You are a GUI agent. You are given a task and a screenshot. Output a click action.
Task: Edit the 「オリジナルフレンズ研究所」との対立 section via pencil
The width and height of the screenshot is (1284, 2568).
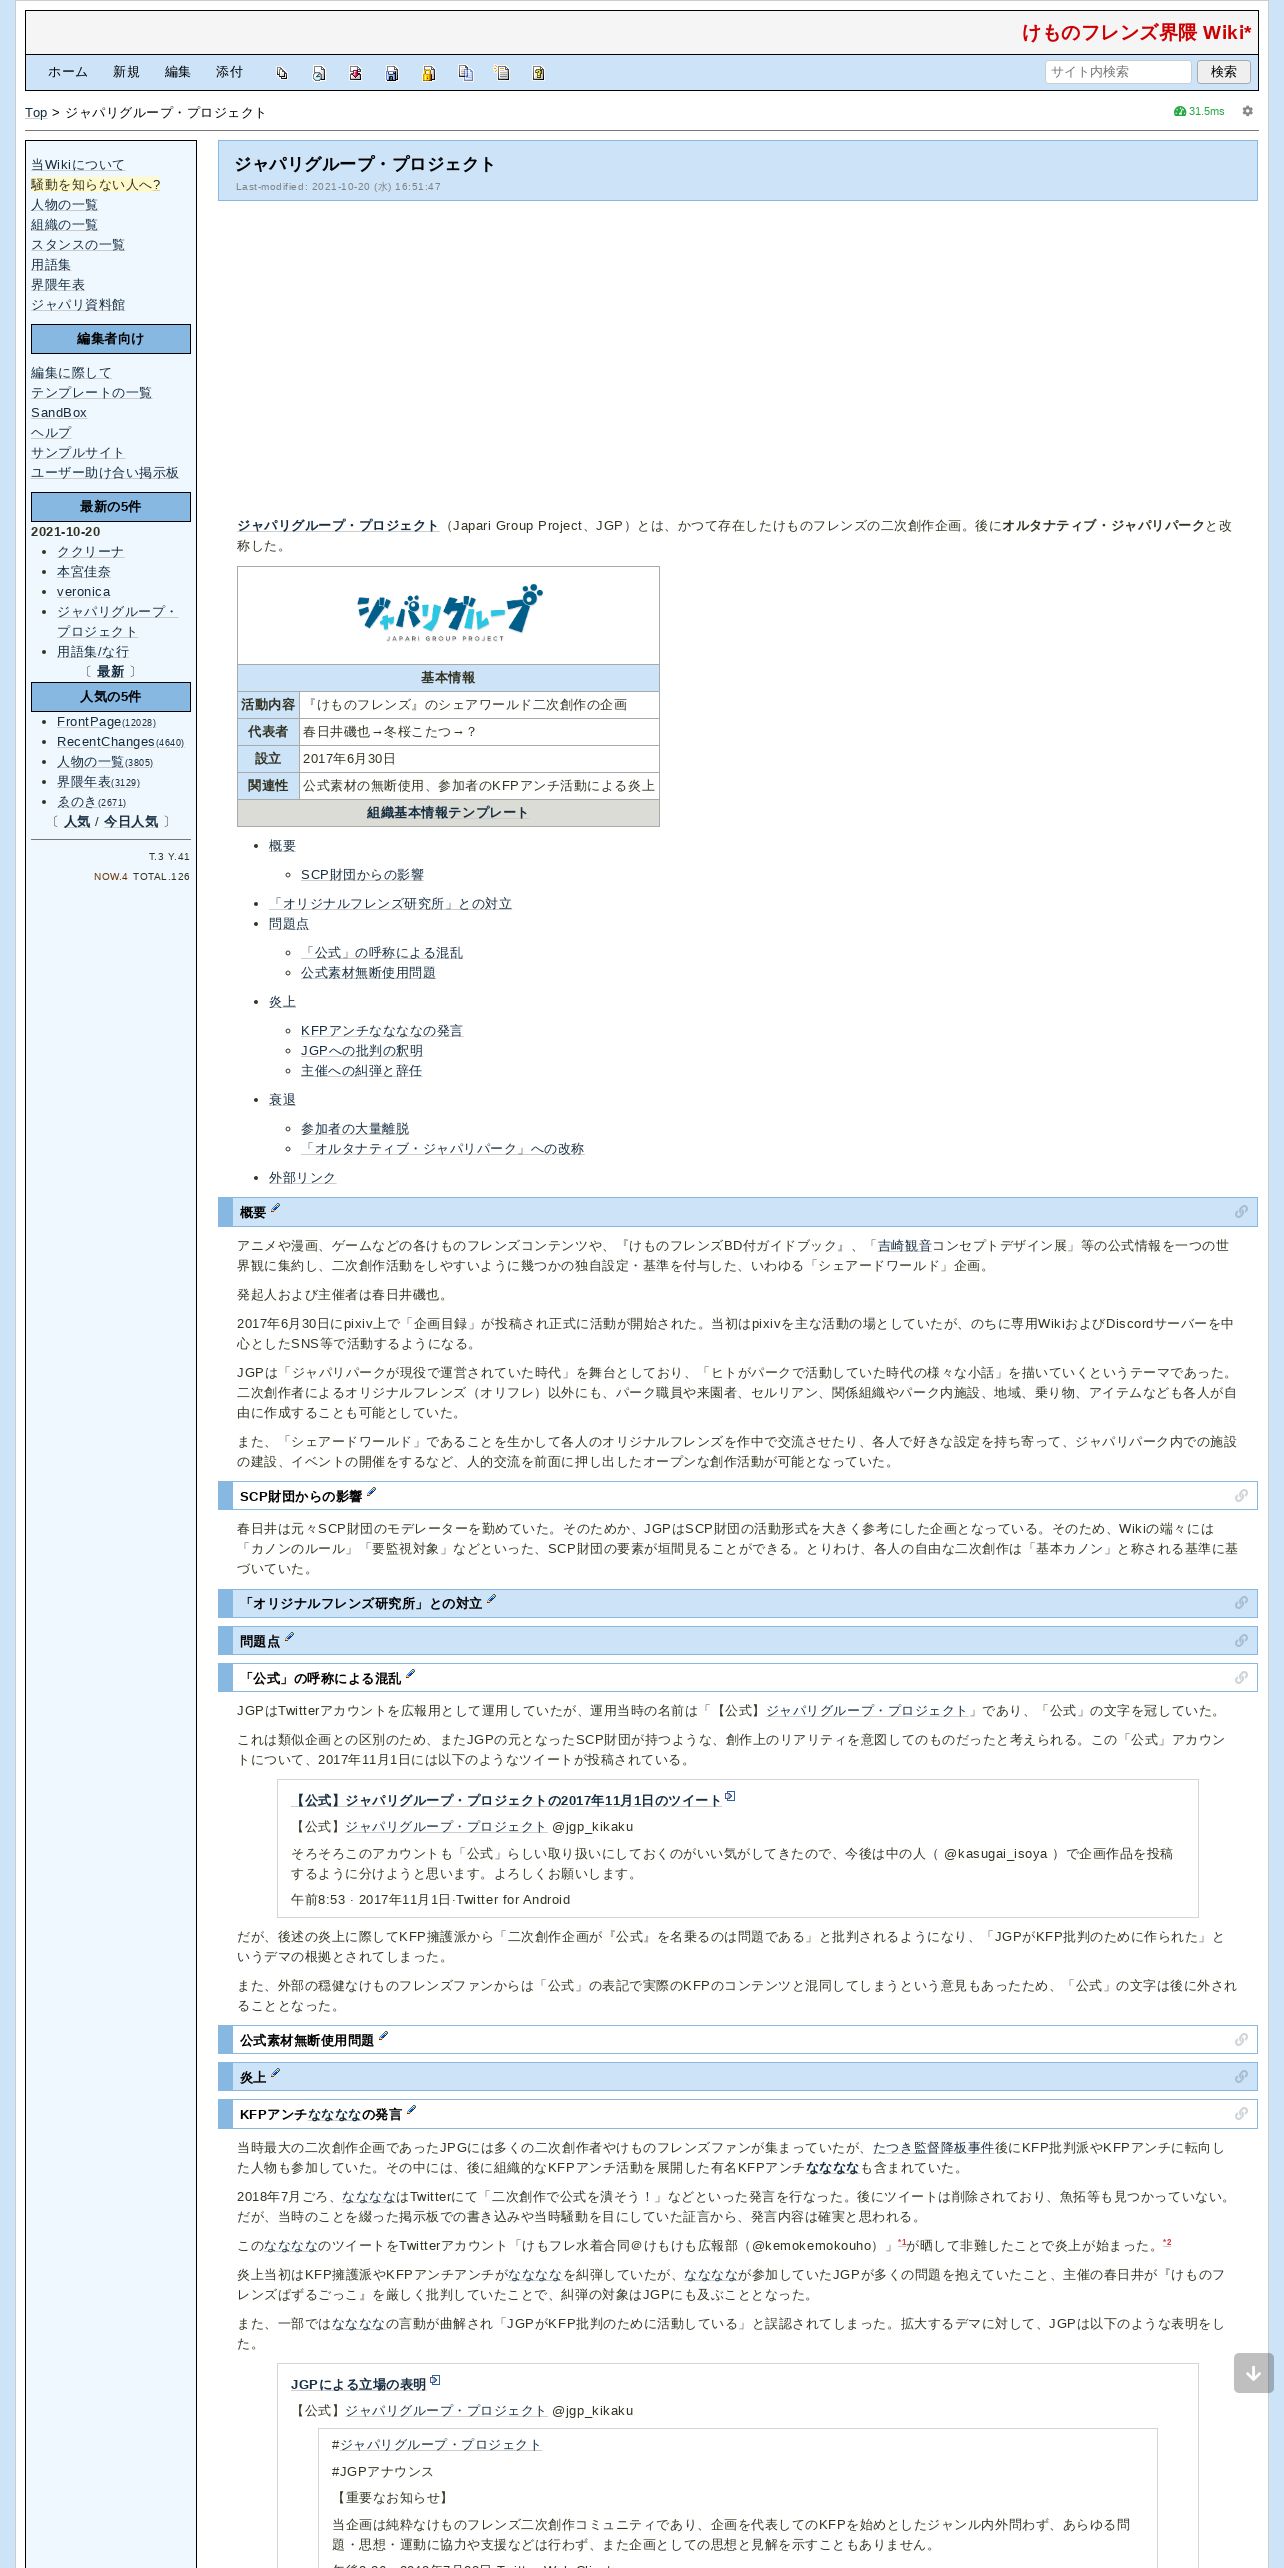[491, 1600]
